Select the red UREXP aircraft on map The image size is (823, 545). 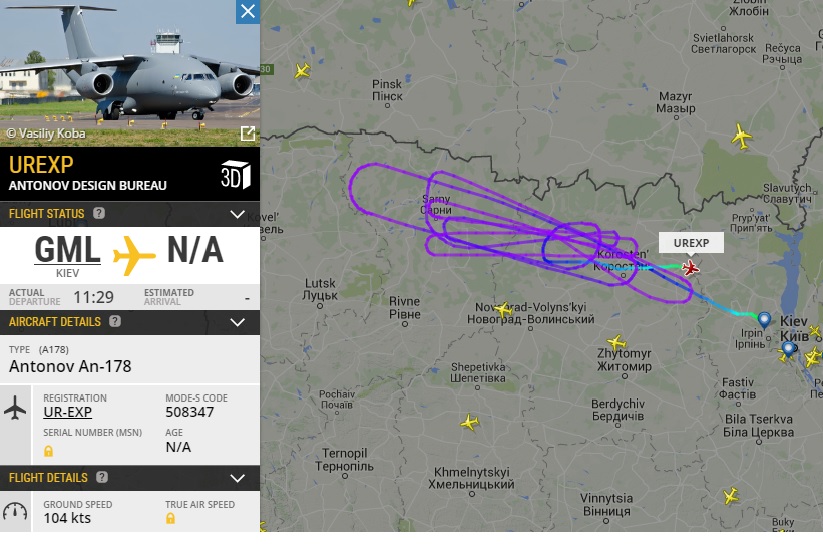click(x=690, y=268)
